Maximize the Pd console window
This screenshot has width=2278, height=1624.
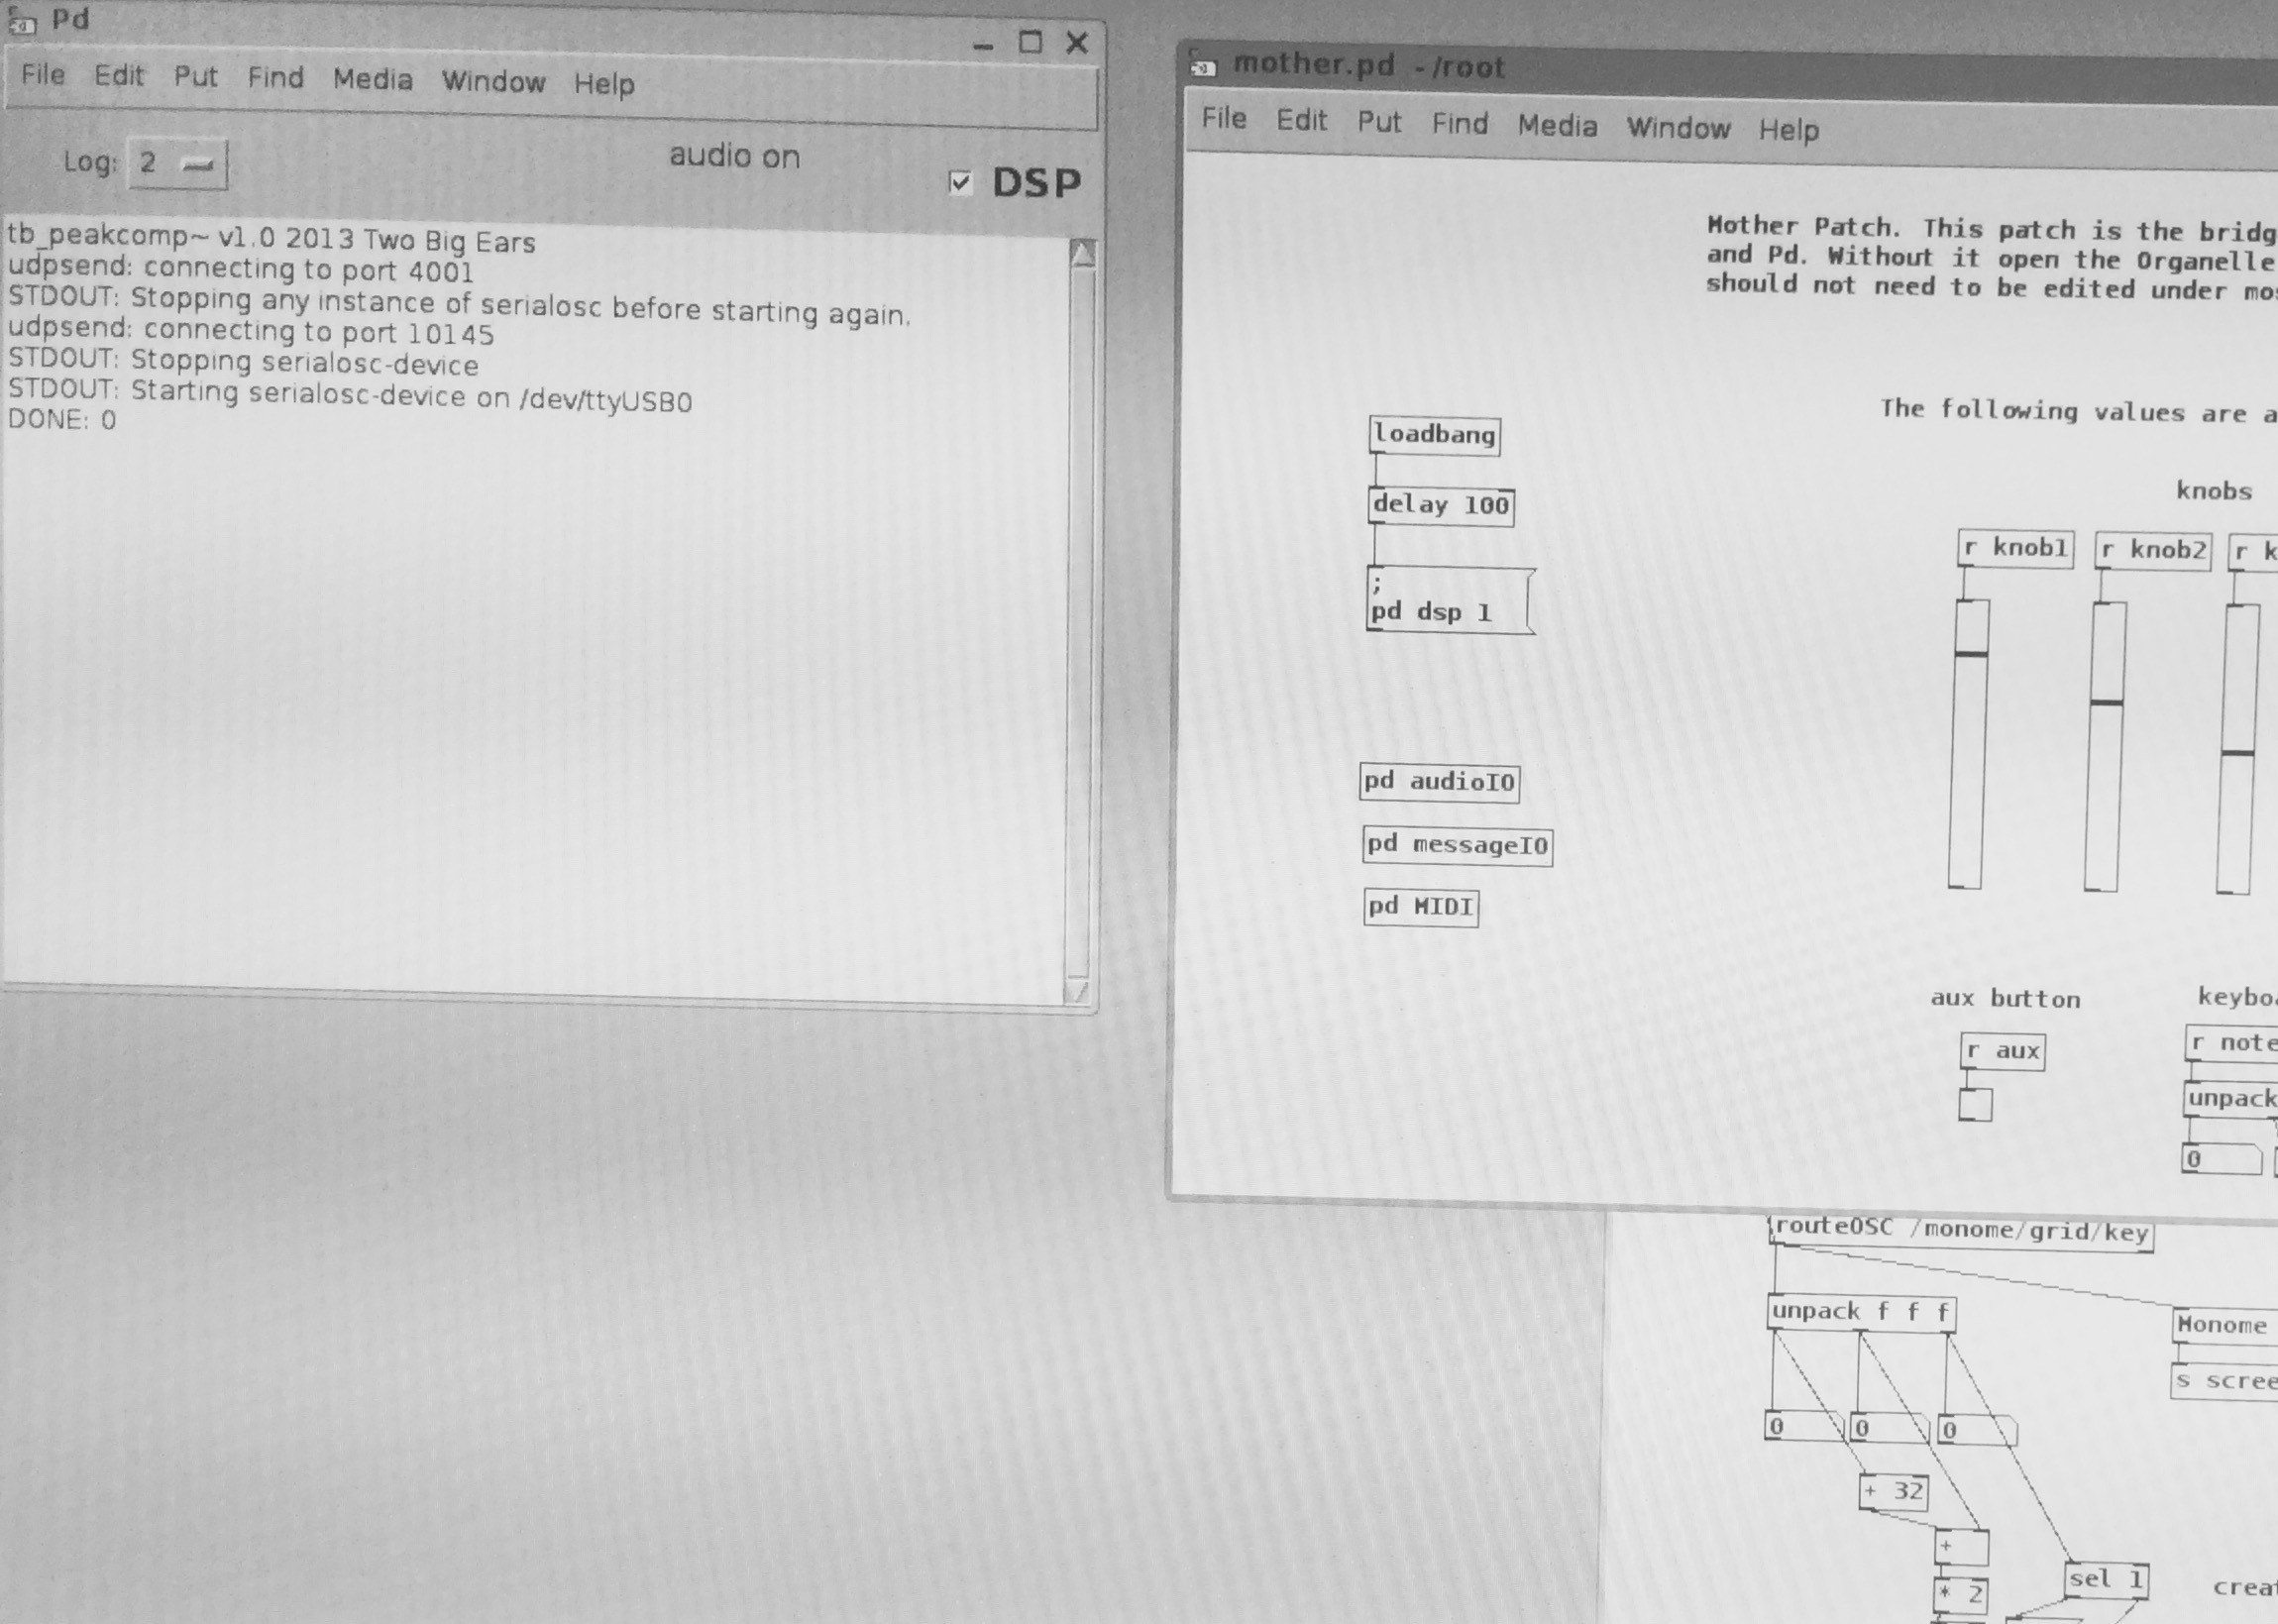coord(1031,43)
